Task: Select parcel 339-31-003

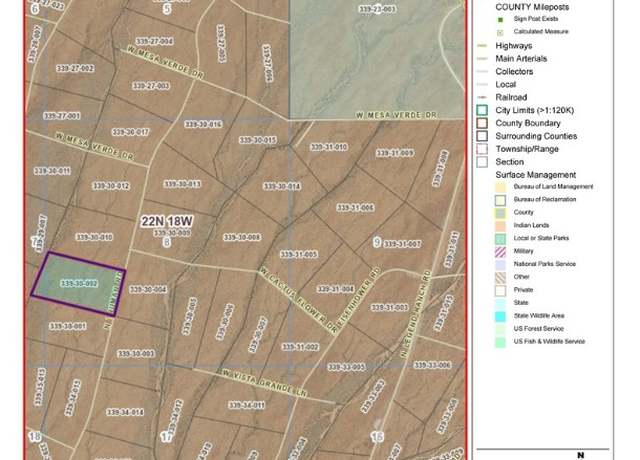Action: tap(389, 307)
